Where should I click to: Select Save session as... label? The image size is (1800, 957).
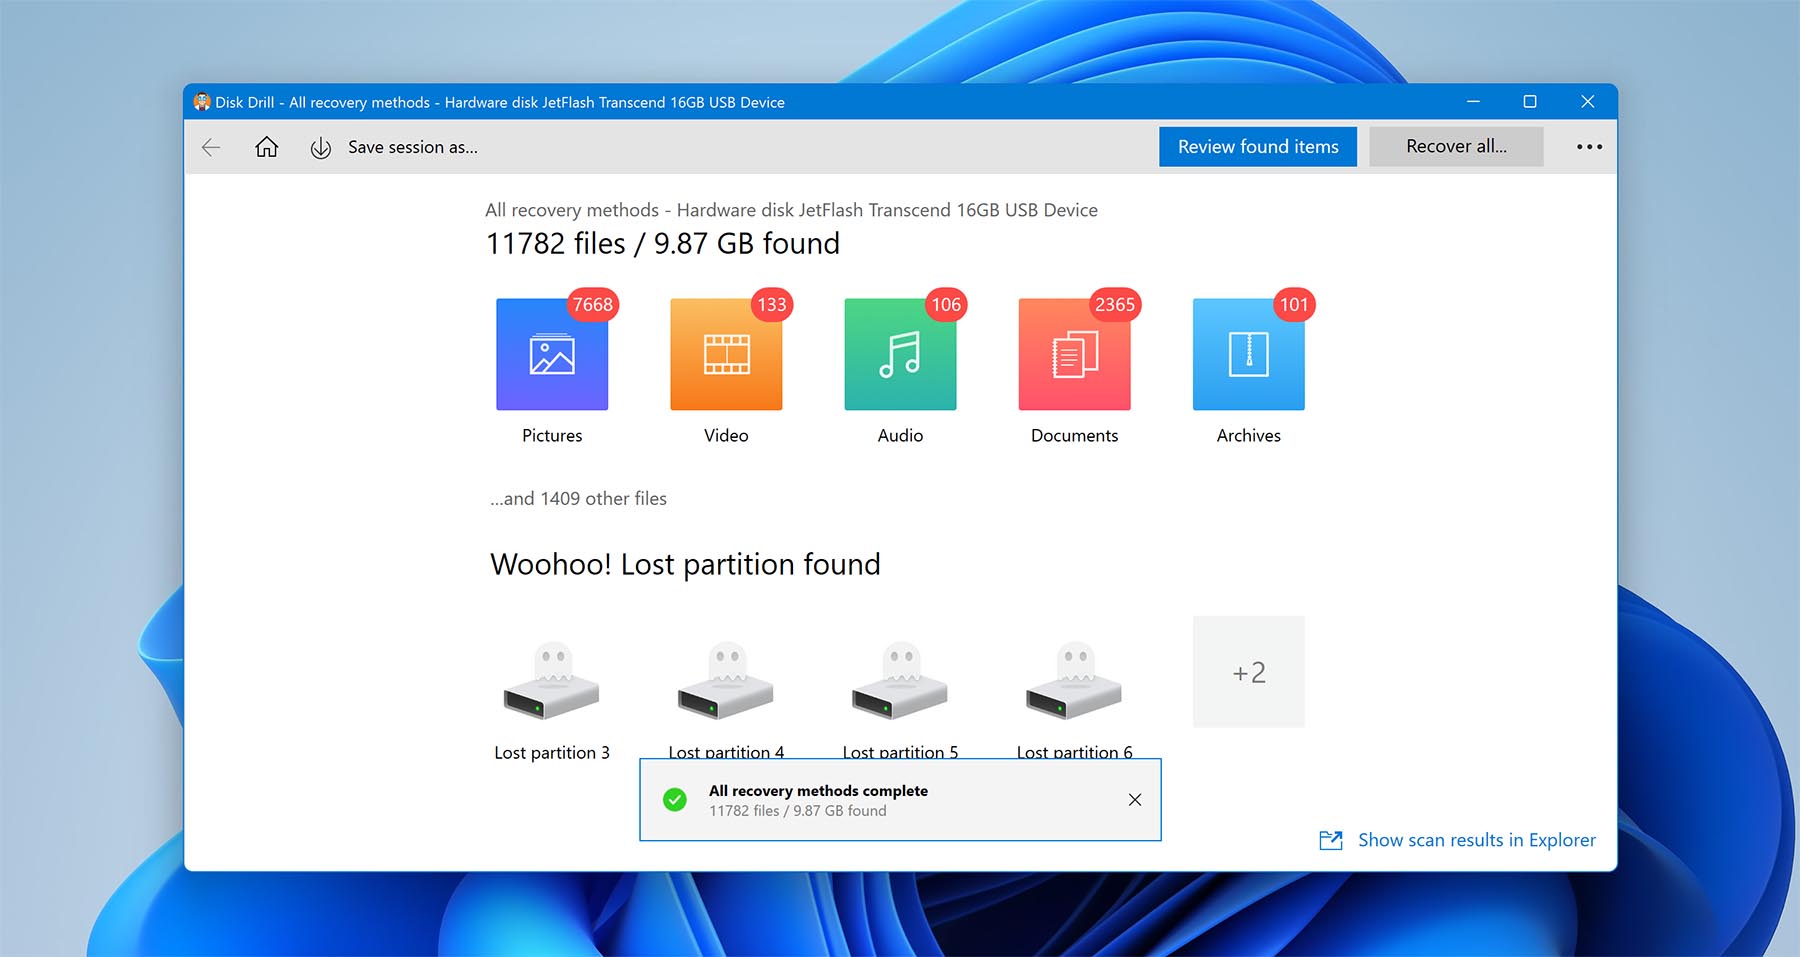413,147
